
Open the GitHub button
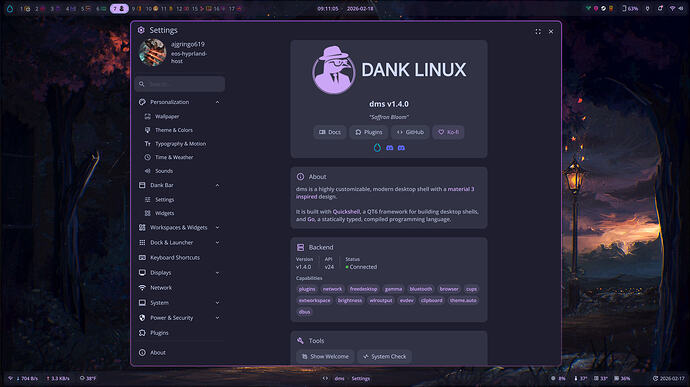(x=410, y=132)
